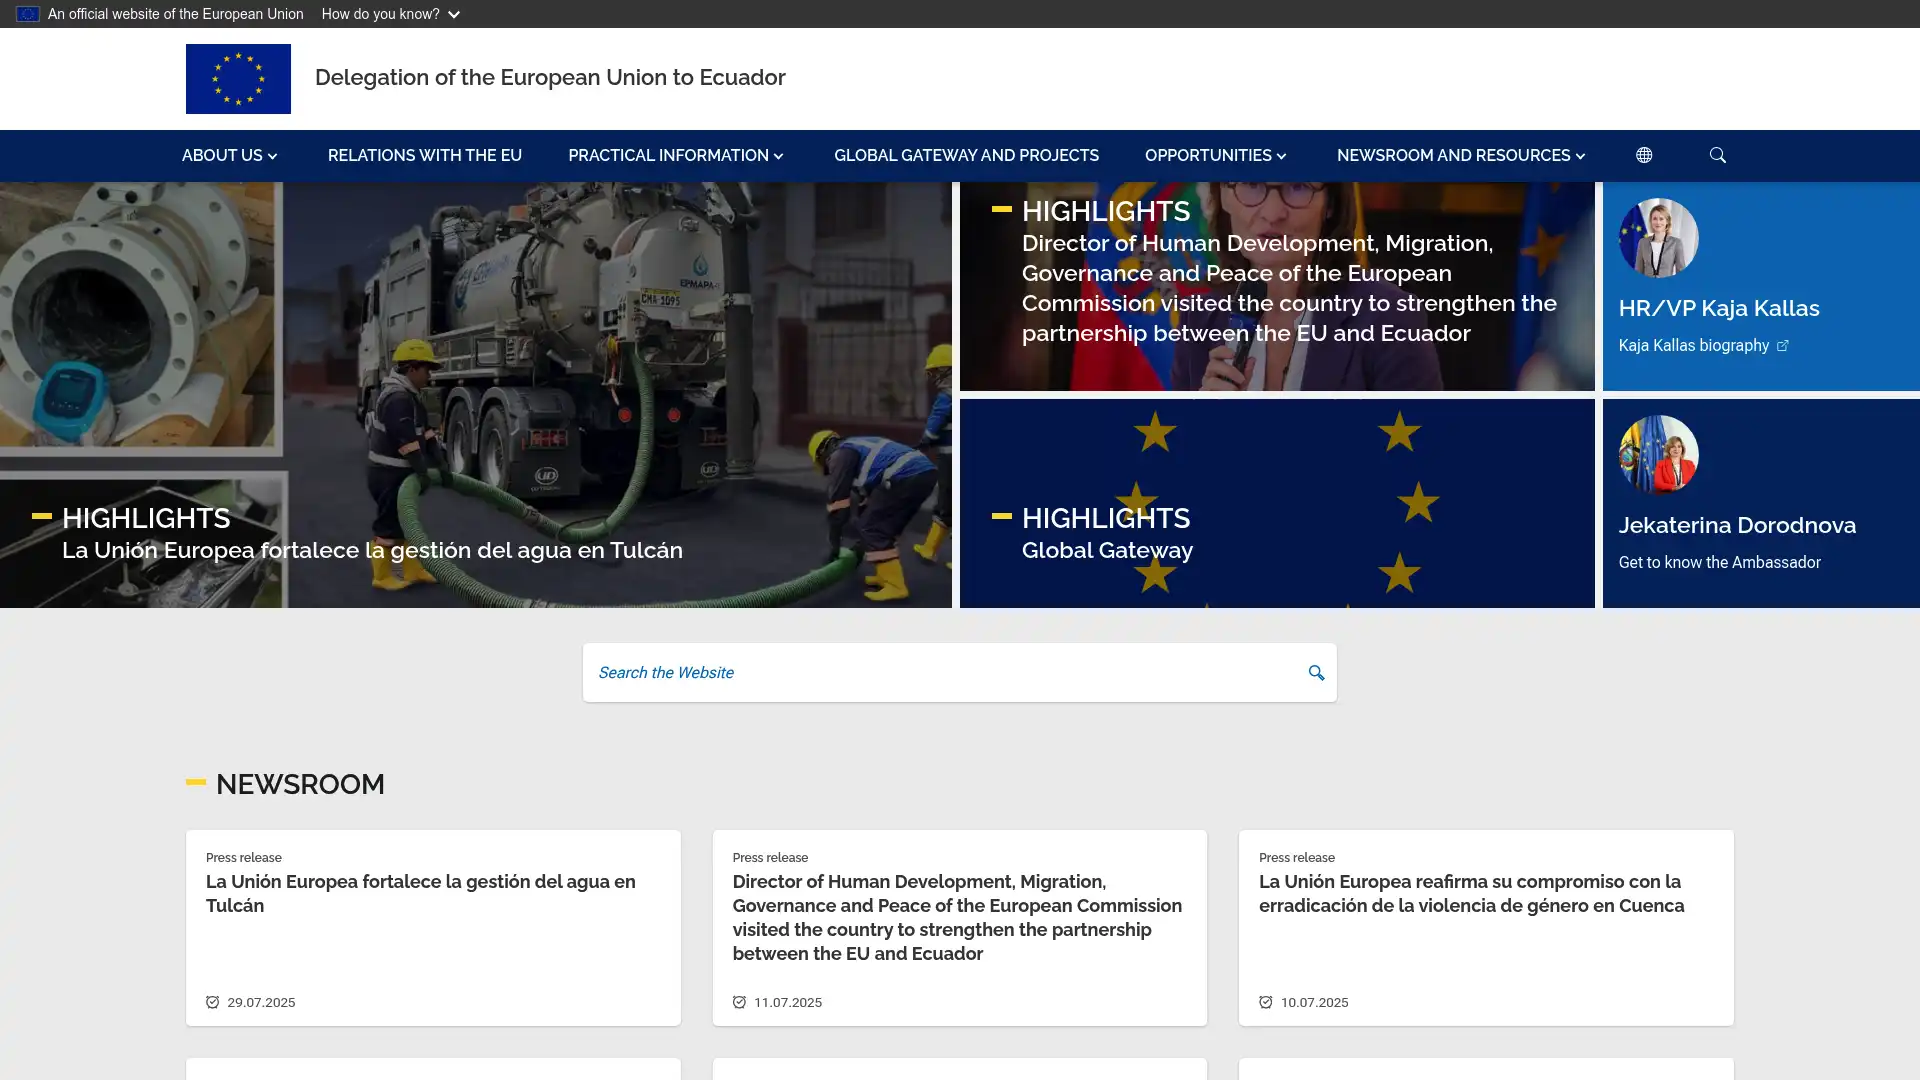Submit search using the search box magnifier
The width and height of the screenshot is (1920, 1080).
(1316, 673)
